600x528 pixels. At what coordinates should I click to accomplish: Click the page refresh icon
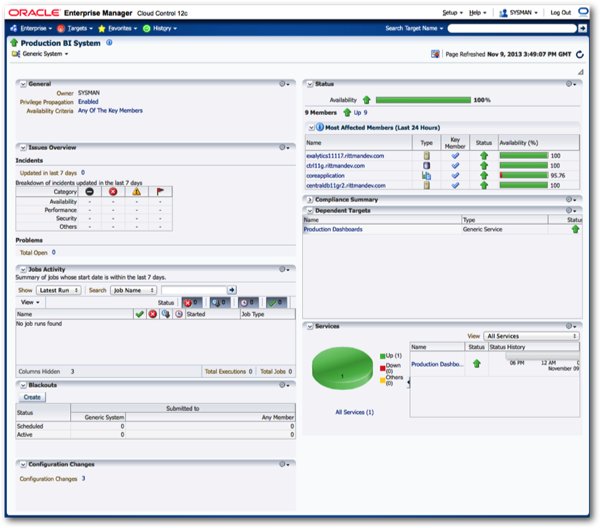click(580, 54)
